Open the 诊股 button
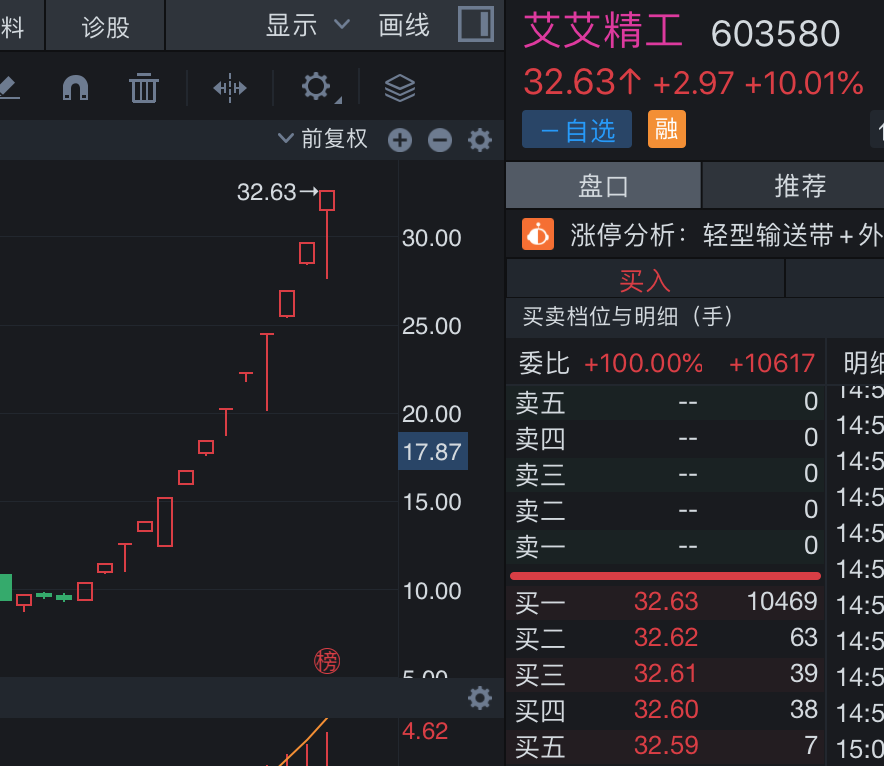 click(x=105, y=26)
